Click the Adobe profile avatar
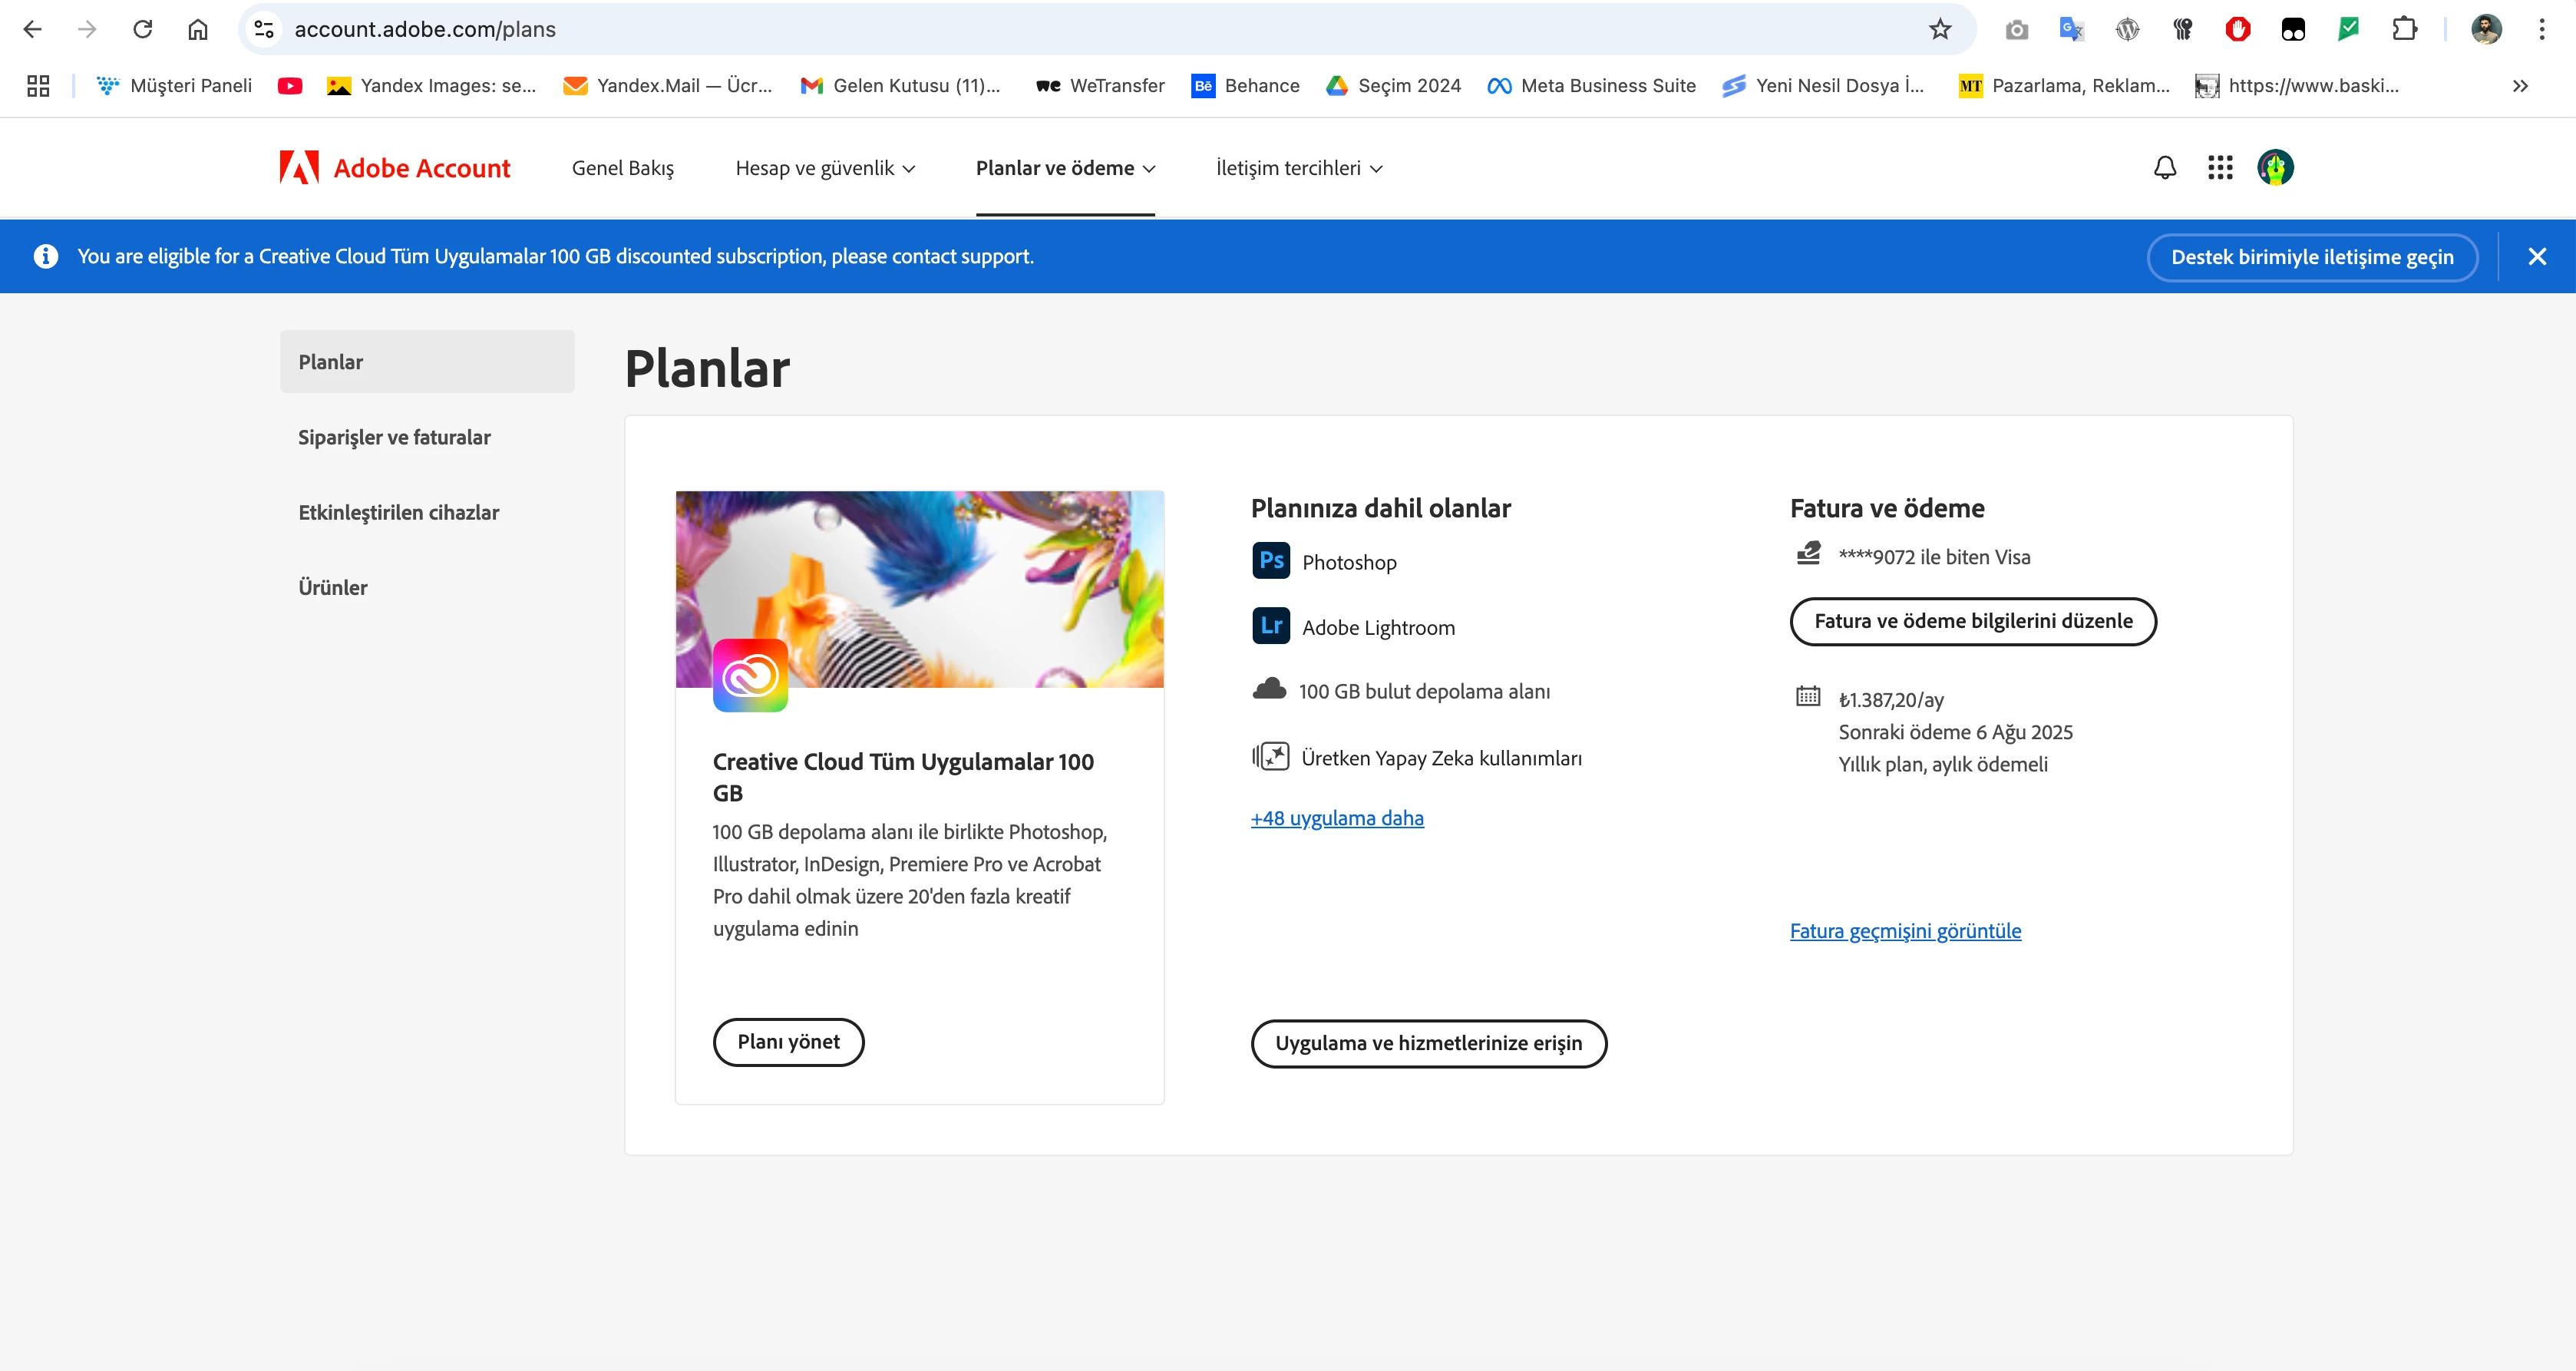2576x1371 pixels. pyautogui.click(x=2275, y=168)
